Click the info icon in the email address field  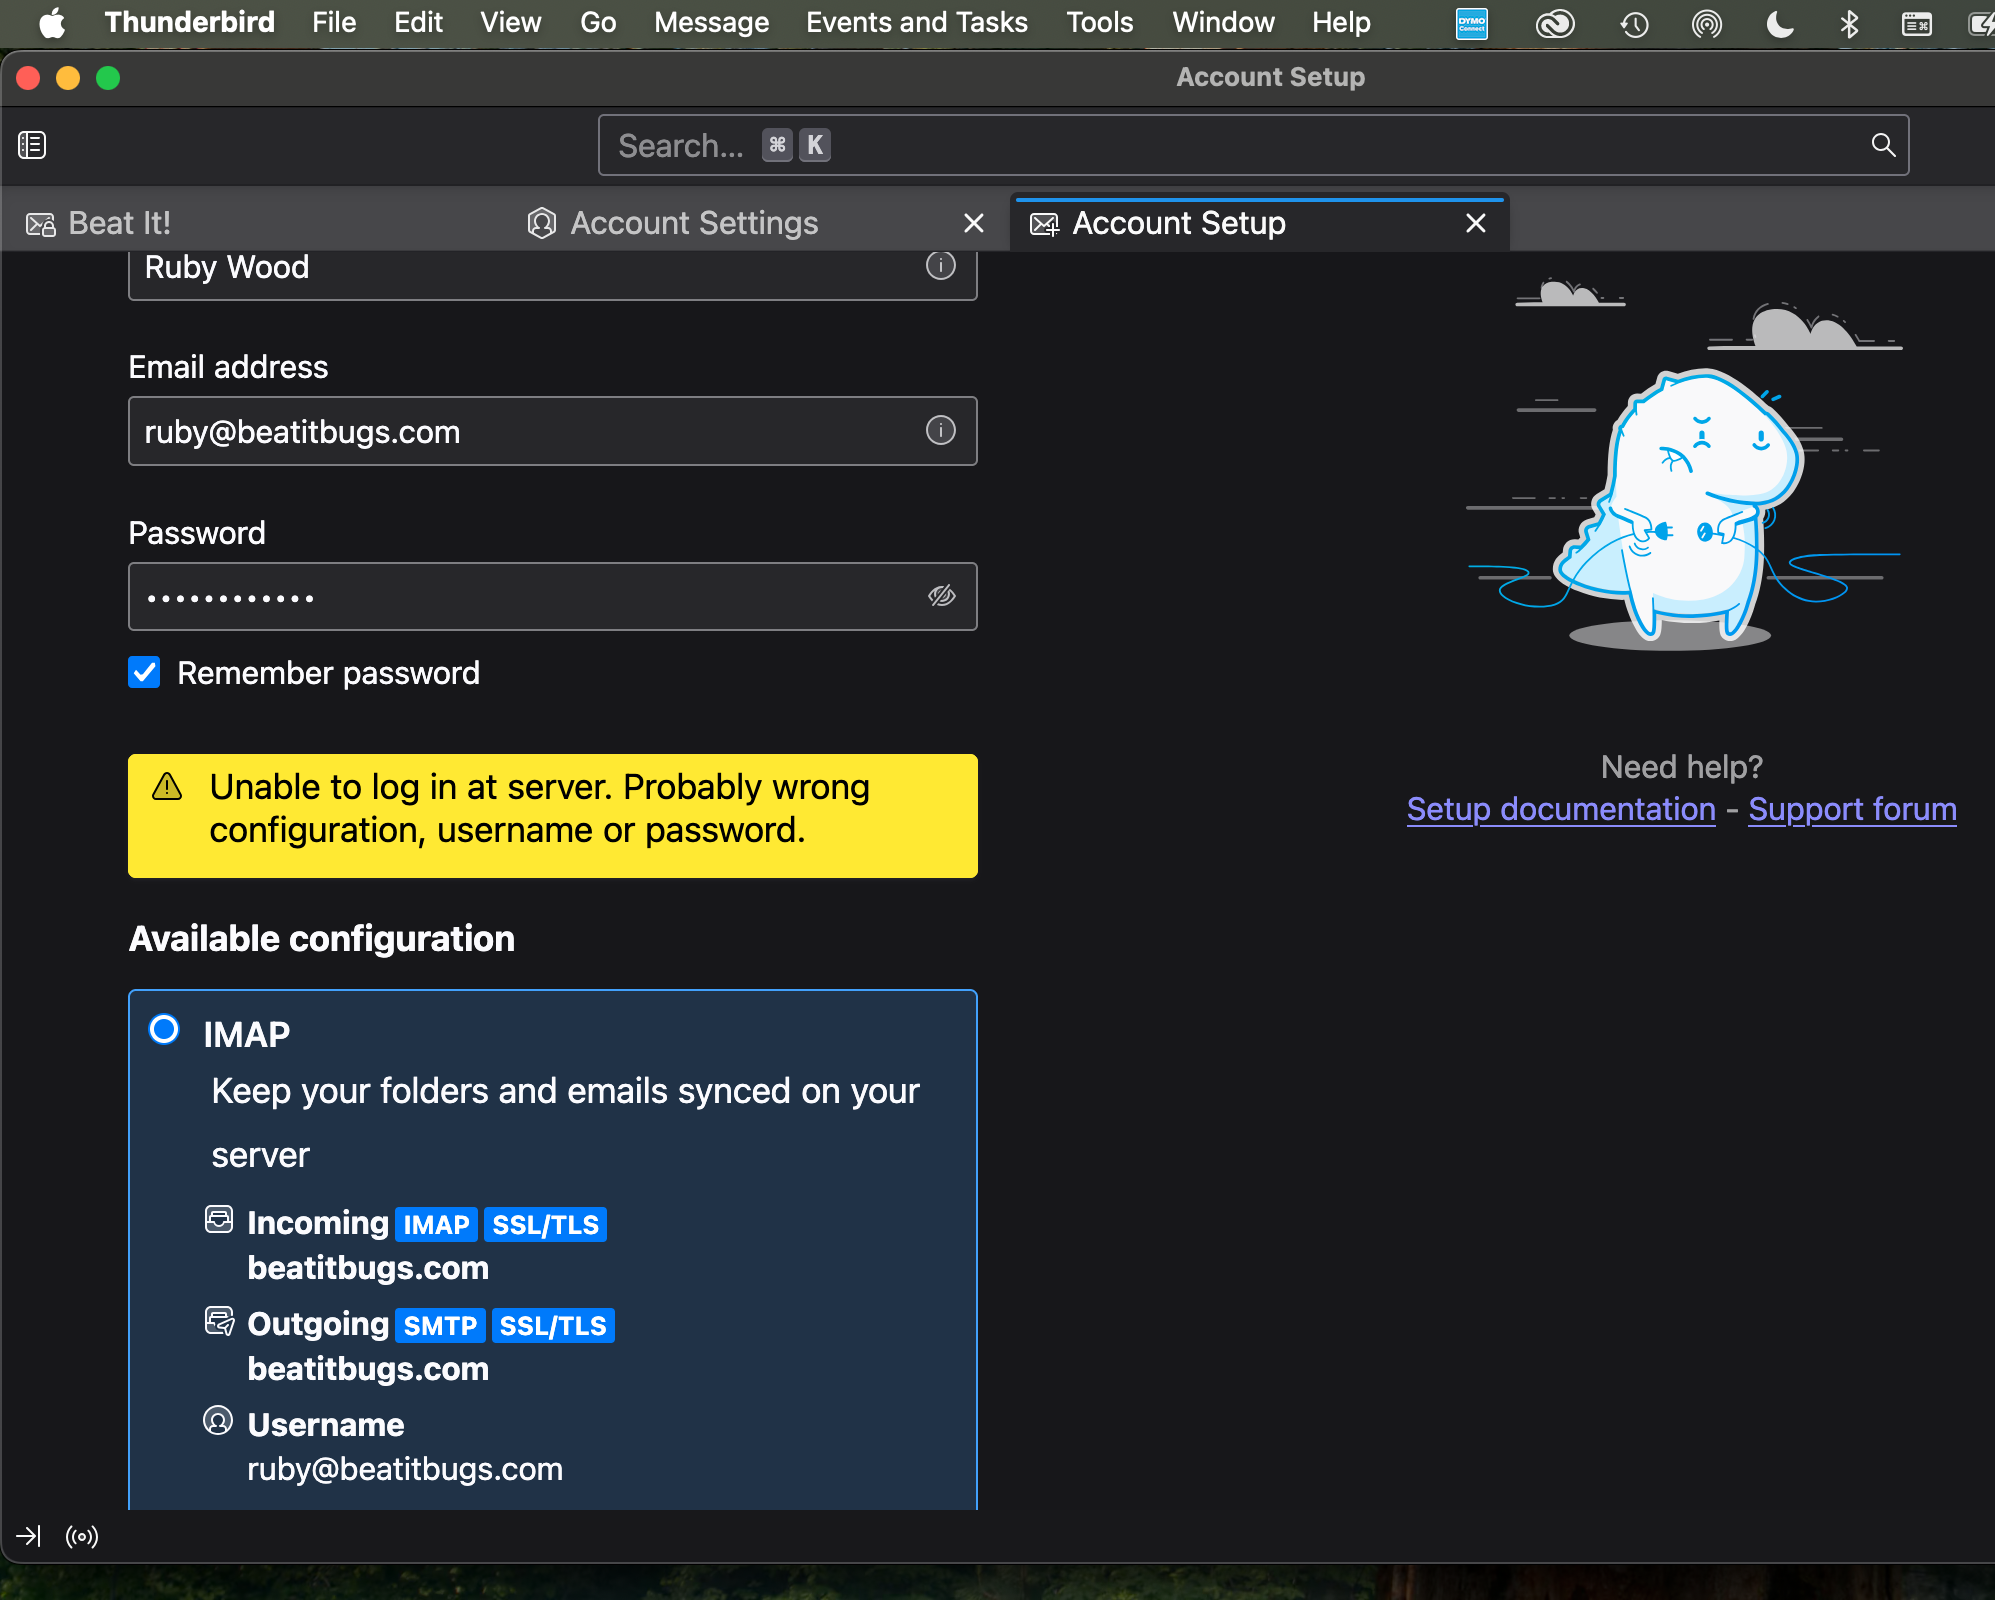click(940, 431)
